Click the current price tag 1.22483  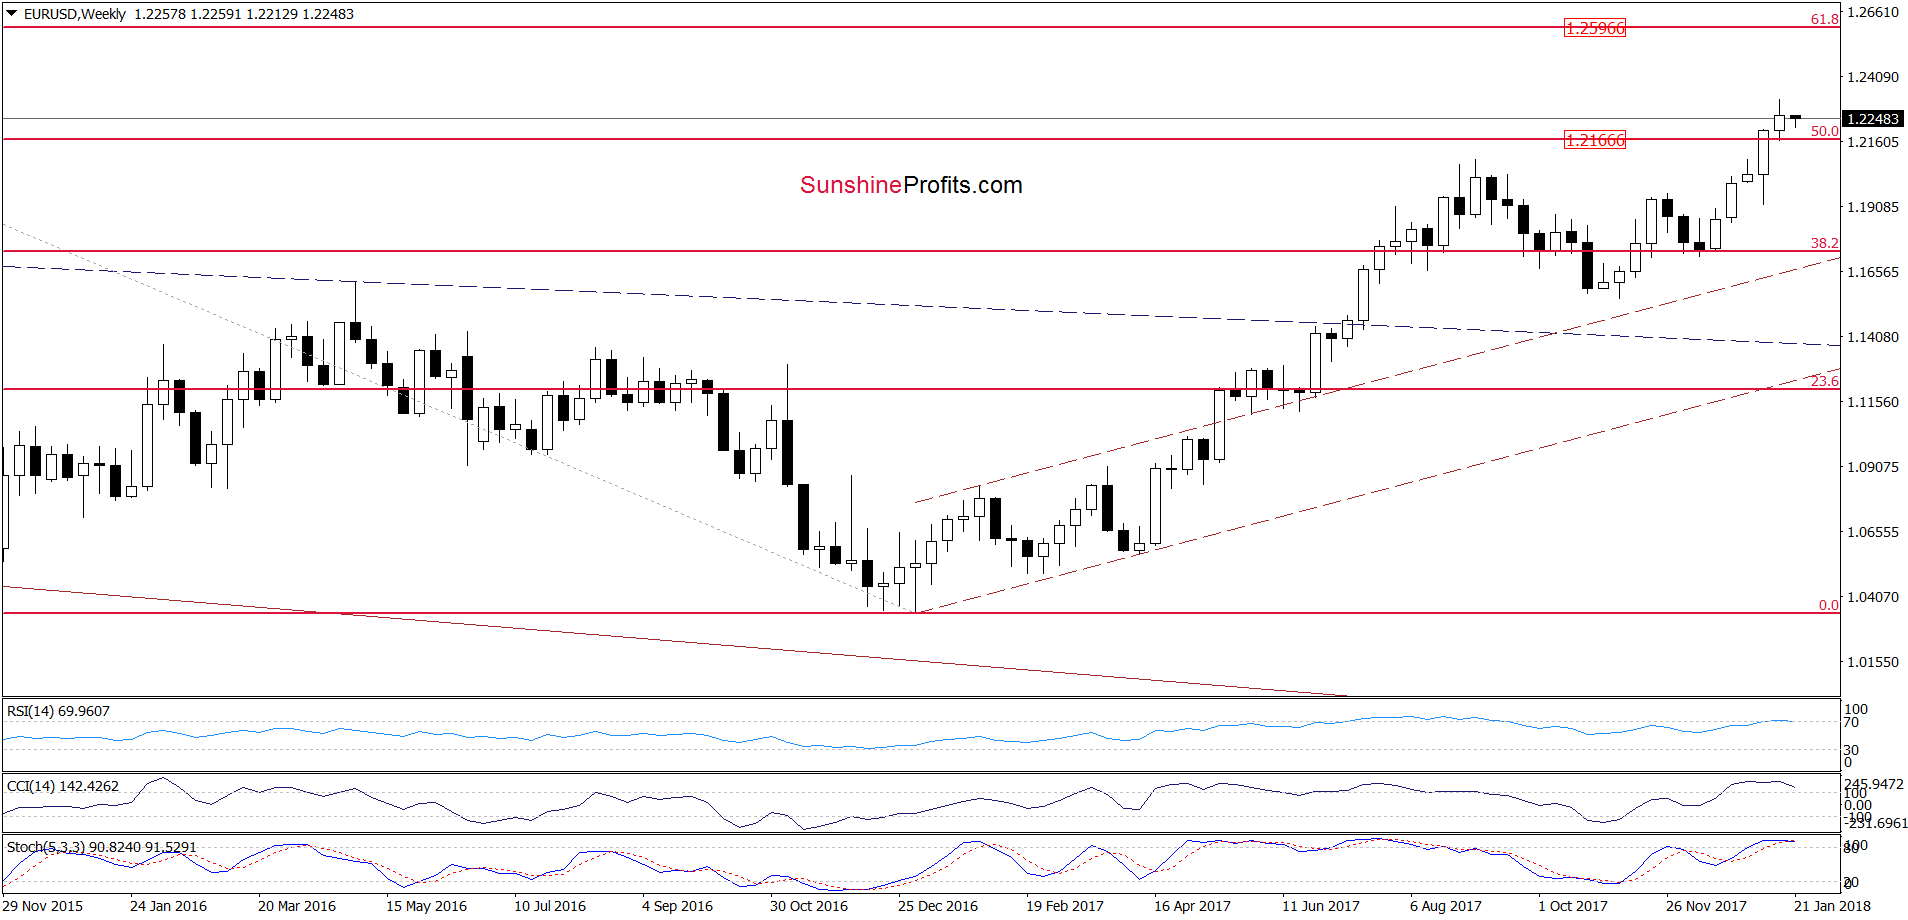1873,119
